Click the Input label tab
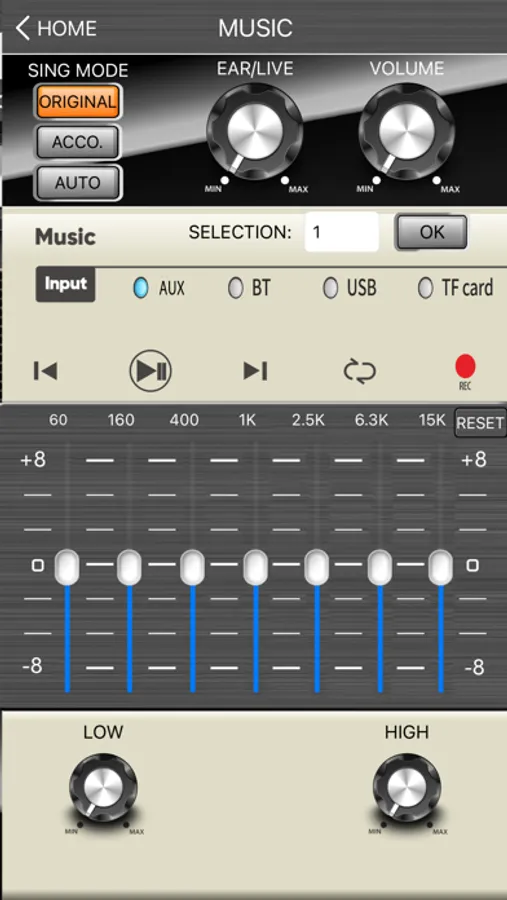Image resolution: width=507 pixels, height=900 pixels. 65,284
